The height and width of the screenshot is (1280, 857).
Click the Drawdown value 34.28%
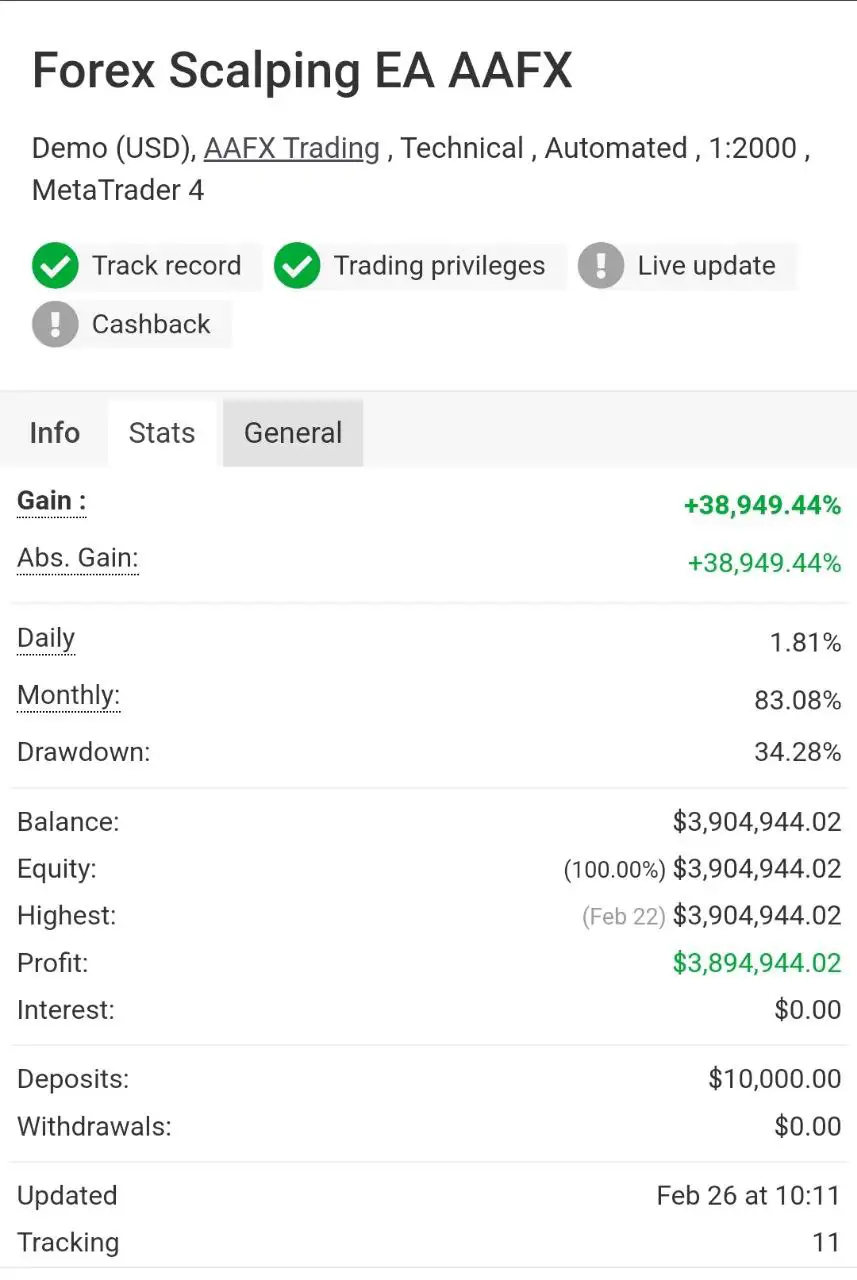coord(797,752)
